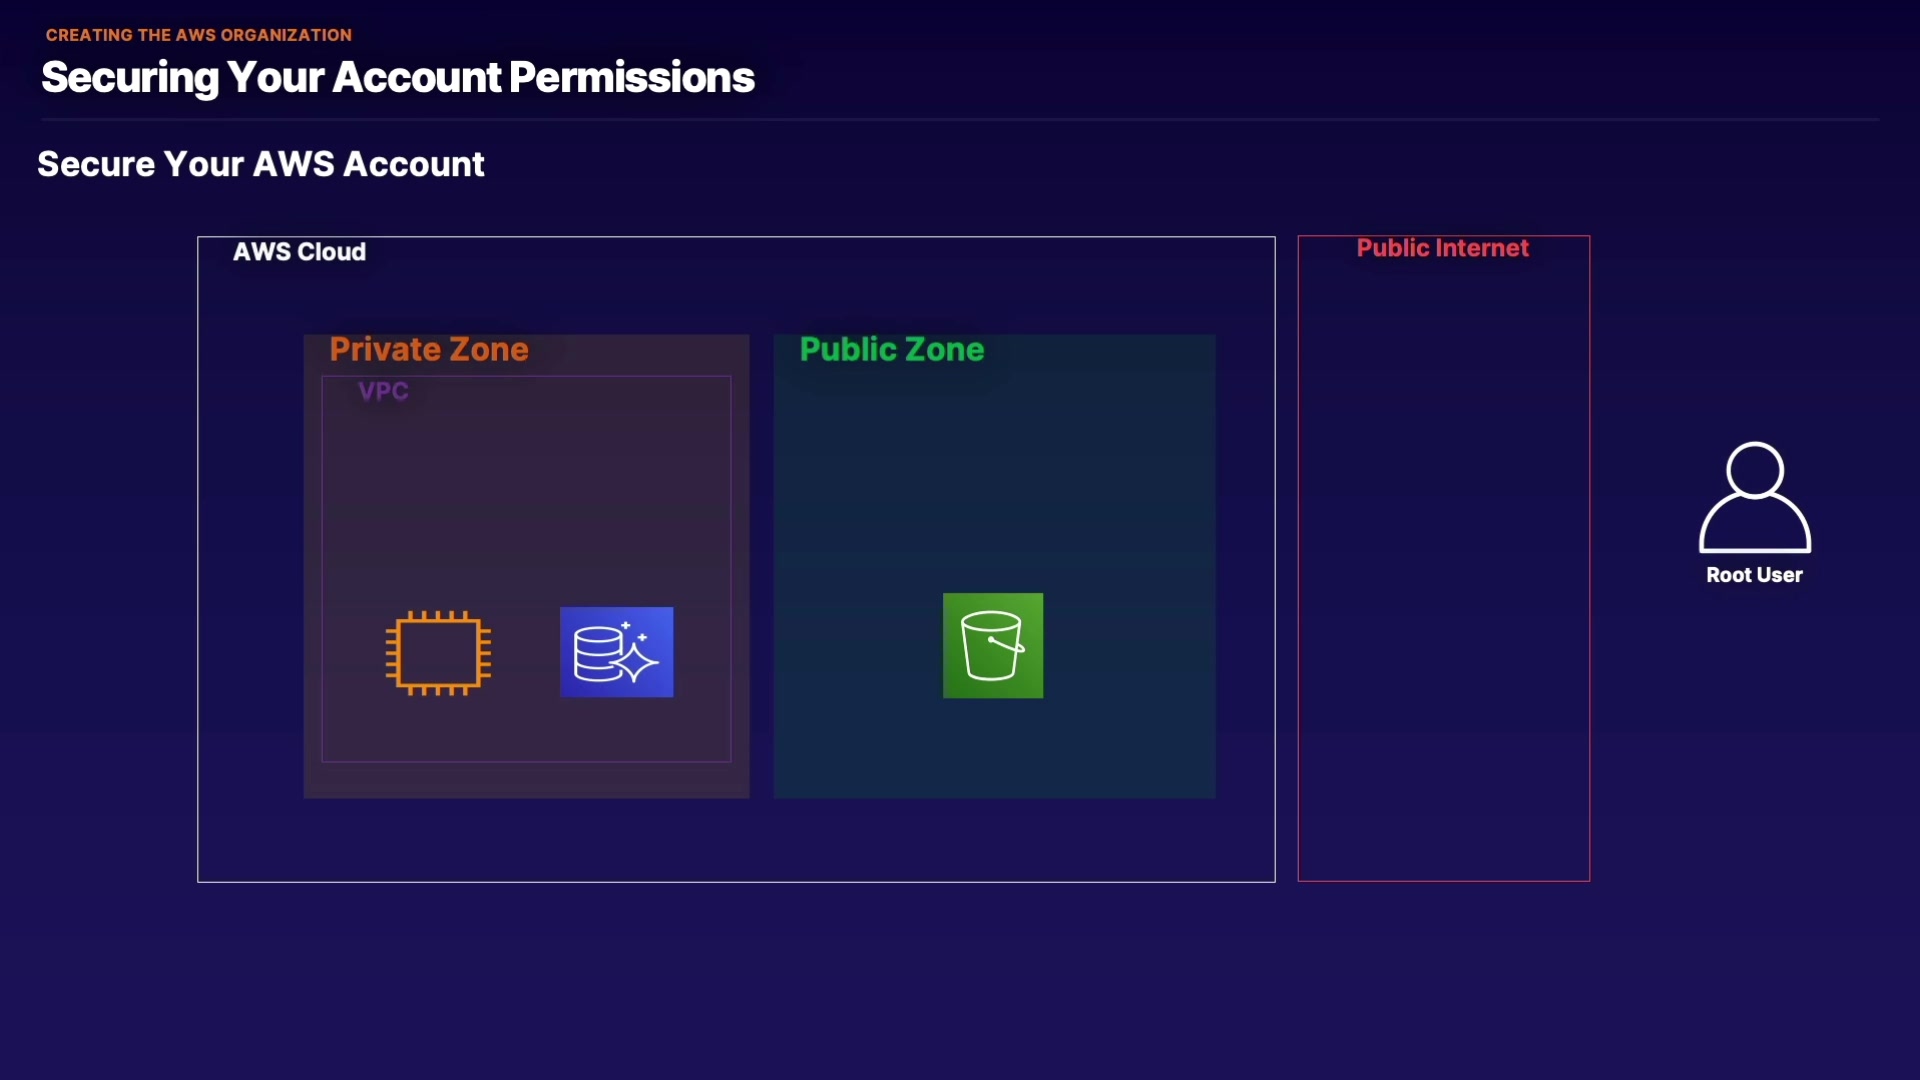The image size is (1920, 1080).
Task: Click the green S3 bucket icon
Action: point(992,646)
